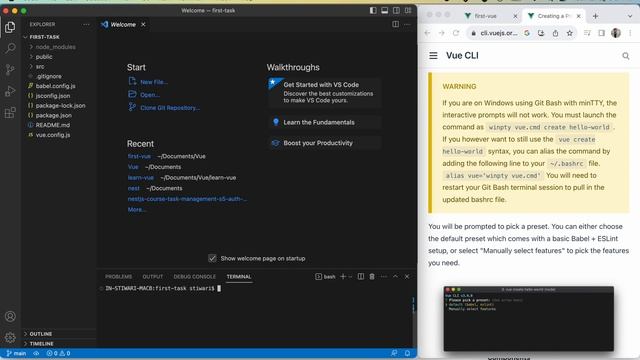The height and width of the screenshot is (360, 640).
Task: Select the Welcome editor tab
Action: pyautogui.click(x=123, y=24)
